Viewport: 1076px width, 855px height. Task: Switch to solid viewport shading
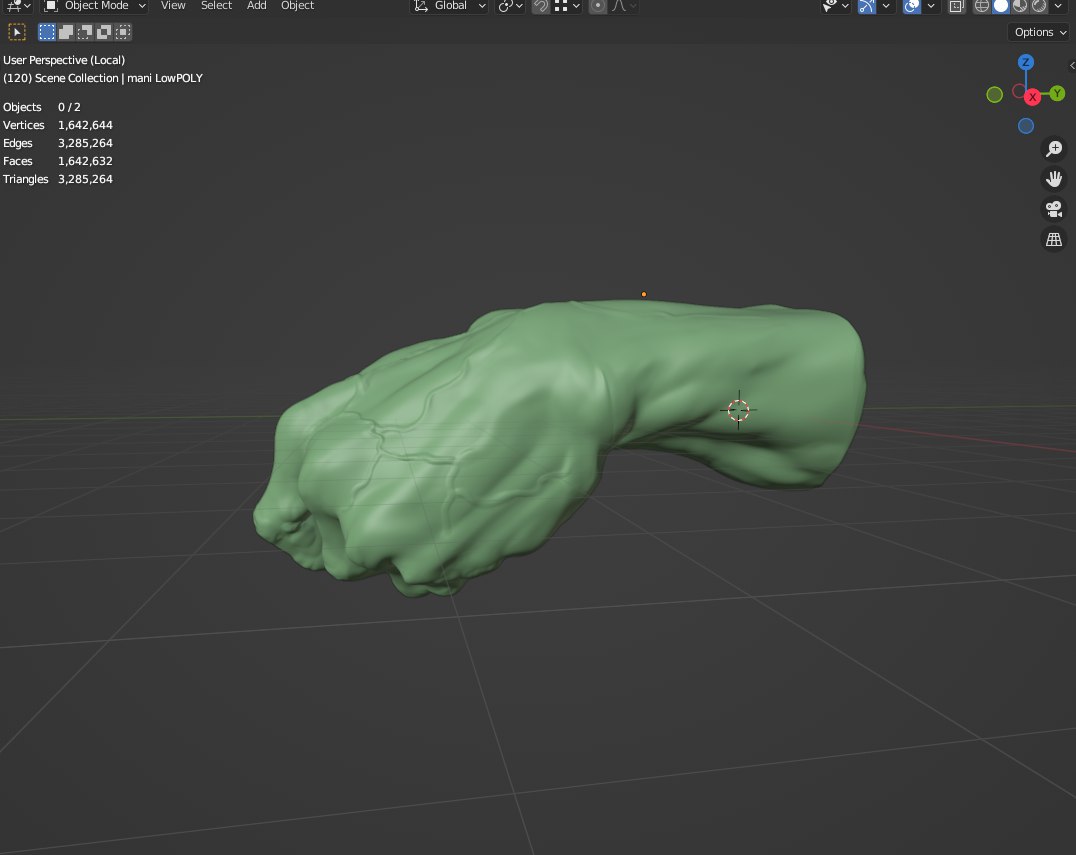(1001, 5)
